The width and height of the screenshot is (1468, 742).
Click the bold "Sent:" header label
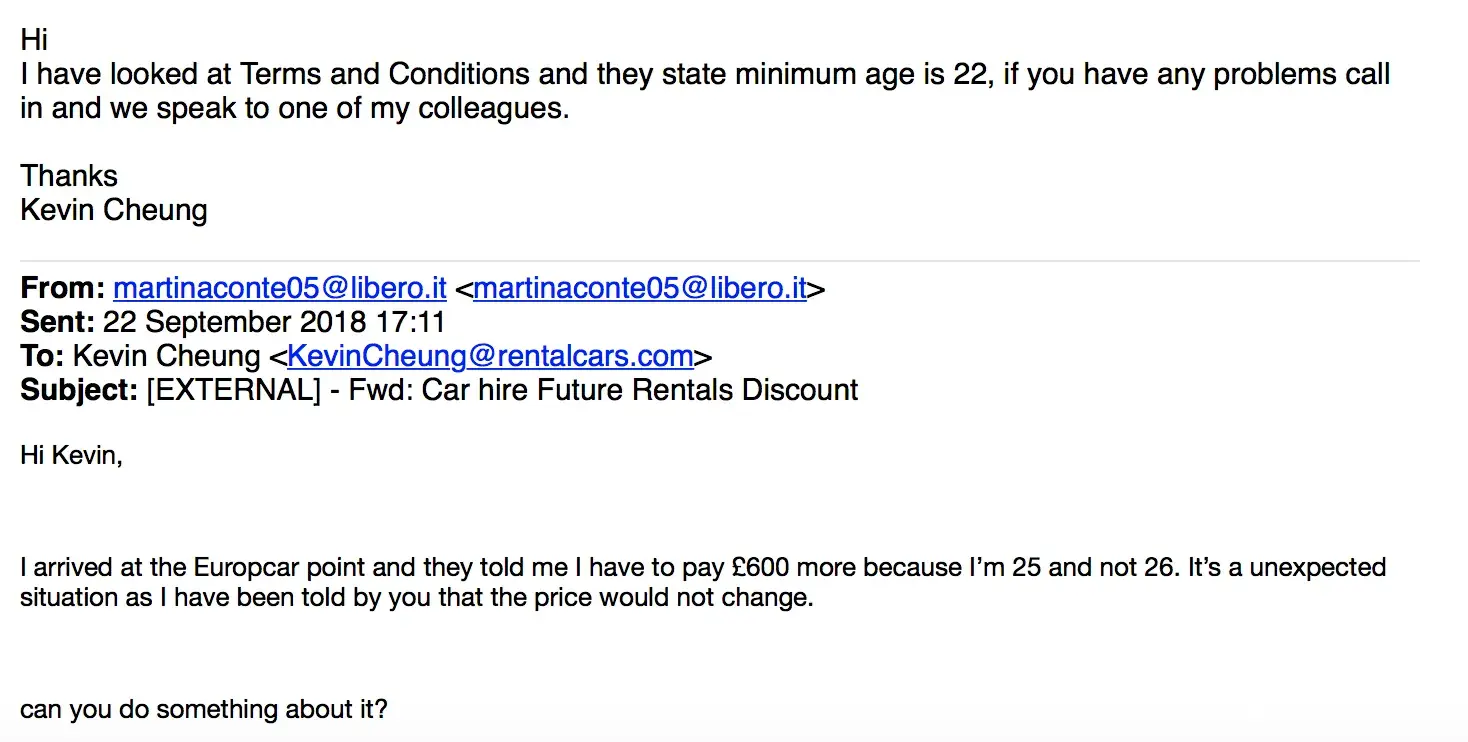click(57, 323)
